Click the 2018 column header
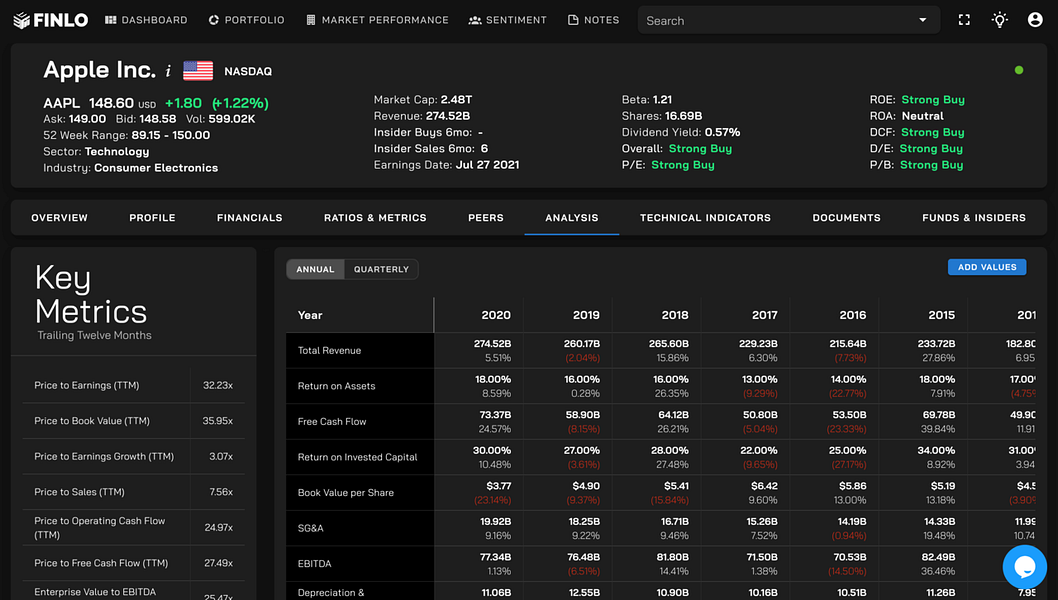Screen dimensions: 1058x600 [x=675, y=315]
